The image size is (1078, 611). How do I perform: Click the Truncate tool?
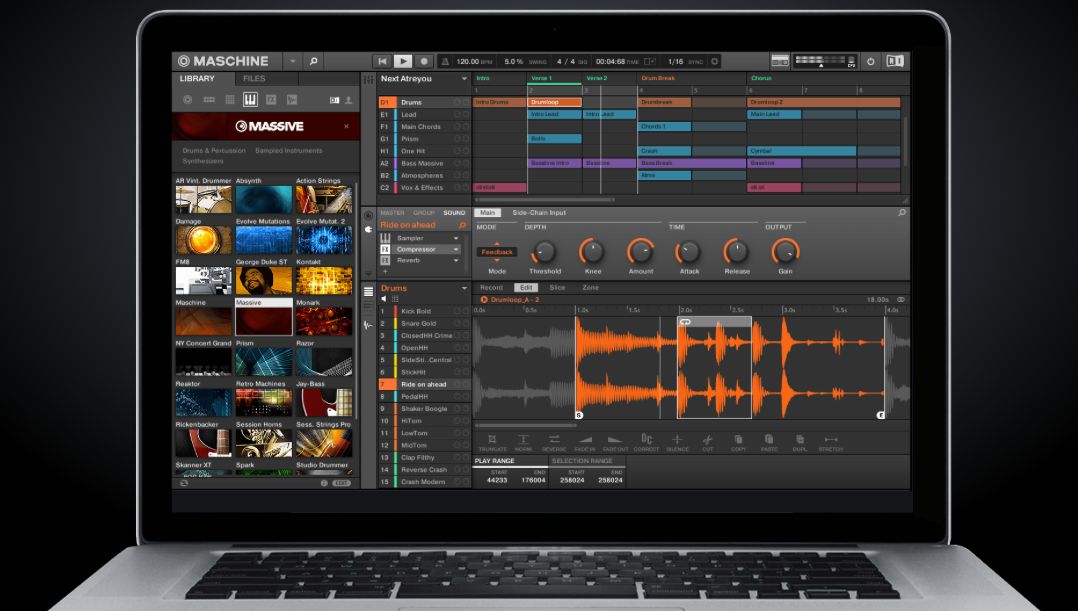(x=492, y=443)
